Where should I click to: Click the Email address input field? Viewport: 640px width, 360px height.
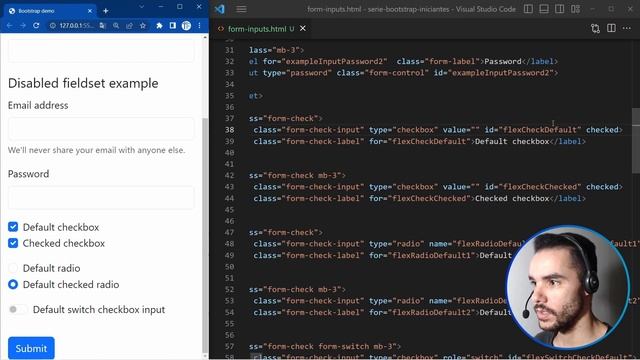(x=101, y=129)
